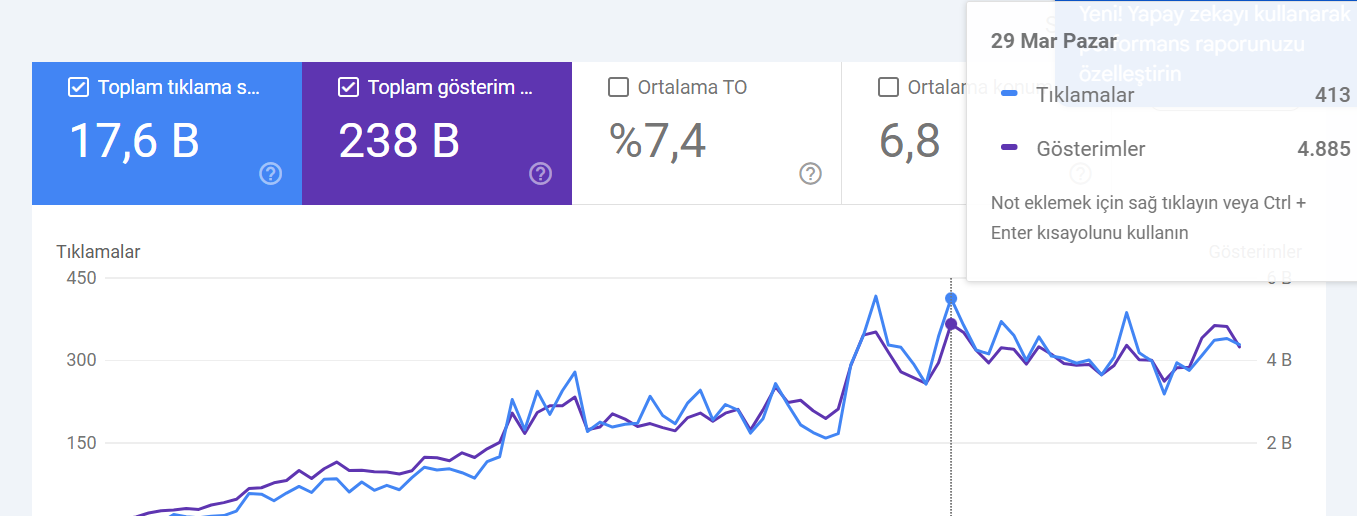Open help icon on Ortalama TO card
Screen dimensions: 1357x516
[810, 174]
